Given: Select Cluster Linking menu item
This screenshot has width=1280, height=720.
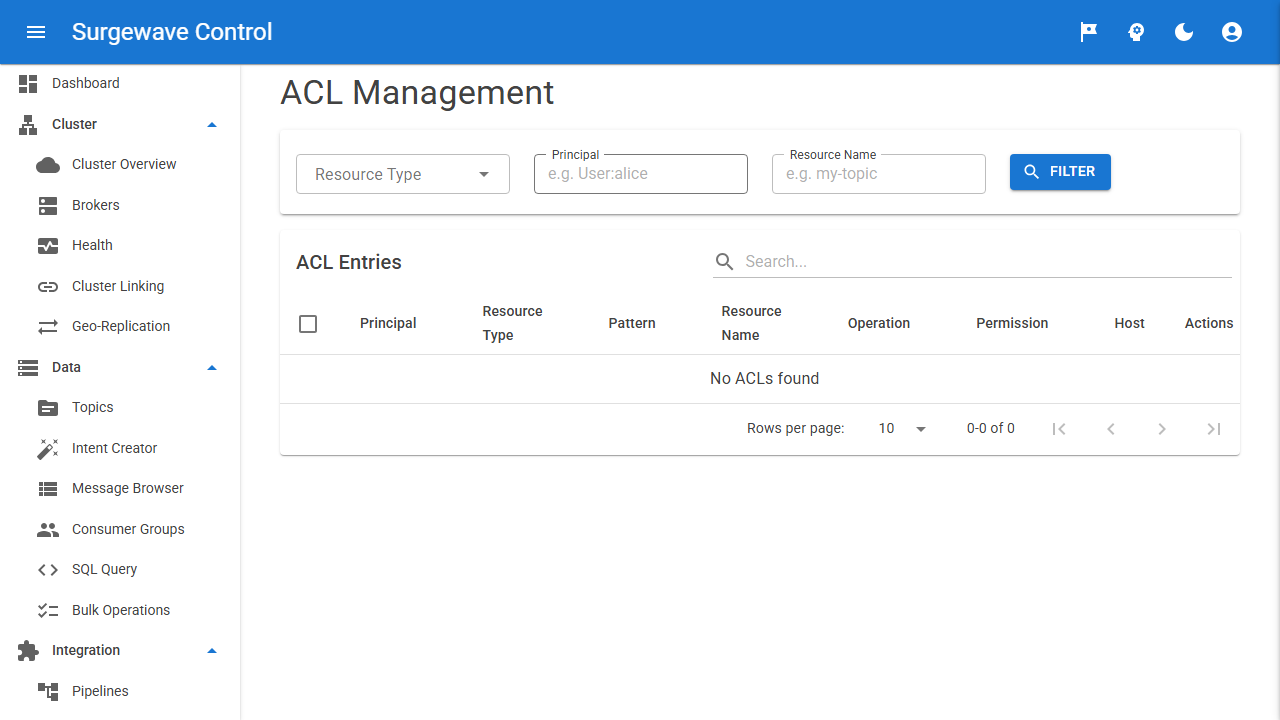Looking at the screenshot, I should click(x=120, y=286).
